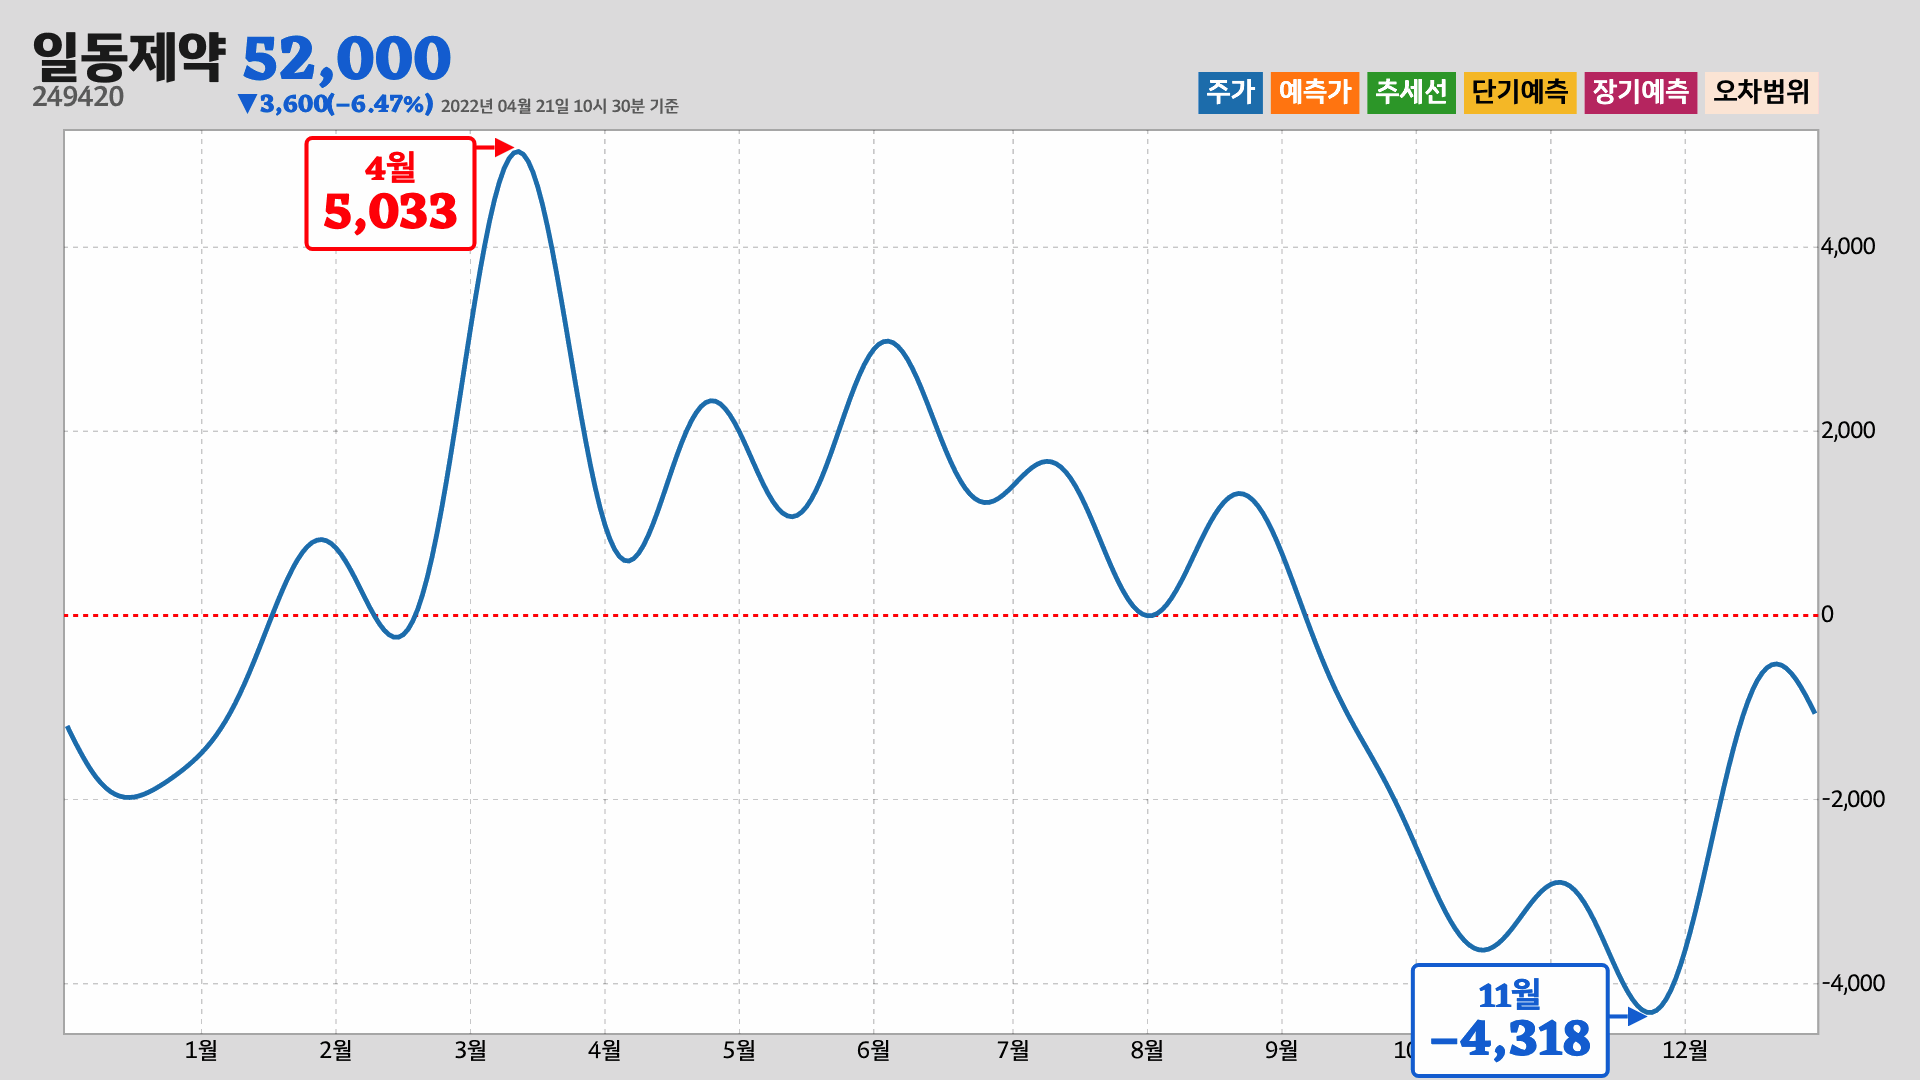This screenshot has width=1920, height=1080.
Task: Click the 0 y-axis label
Action: coord(1827,615)
